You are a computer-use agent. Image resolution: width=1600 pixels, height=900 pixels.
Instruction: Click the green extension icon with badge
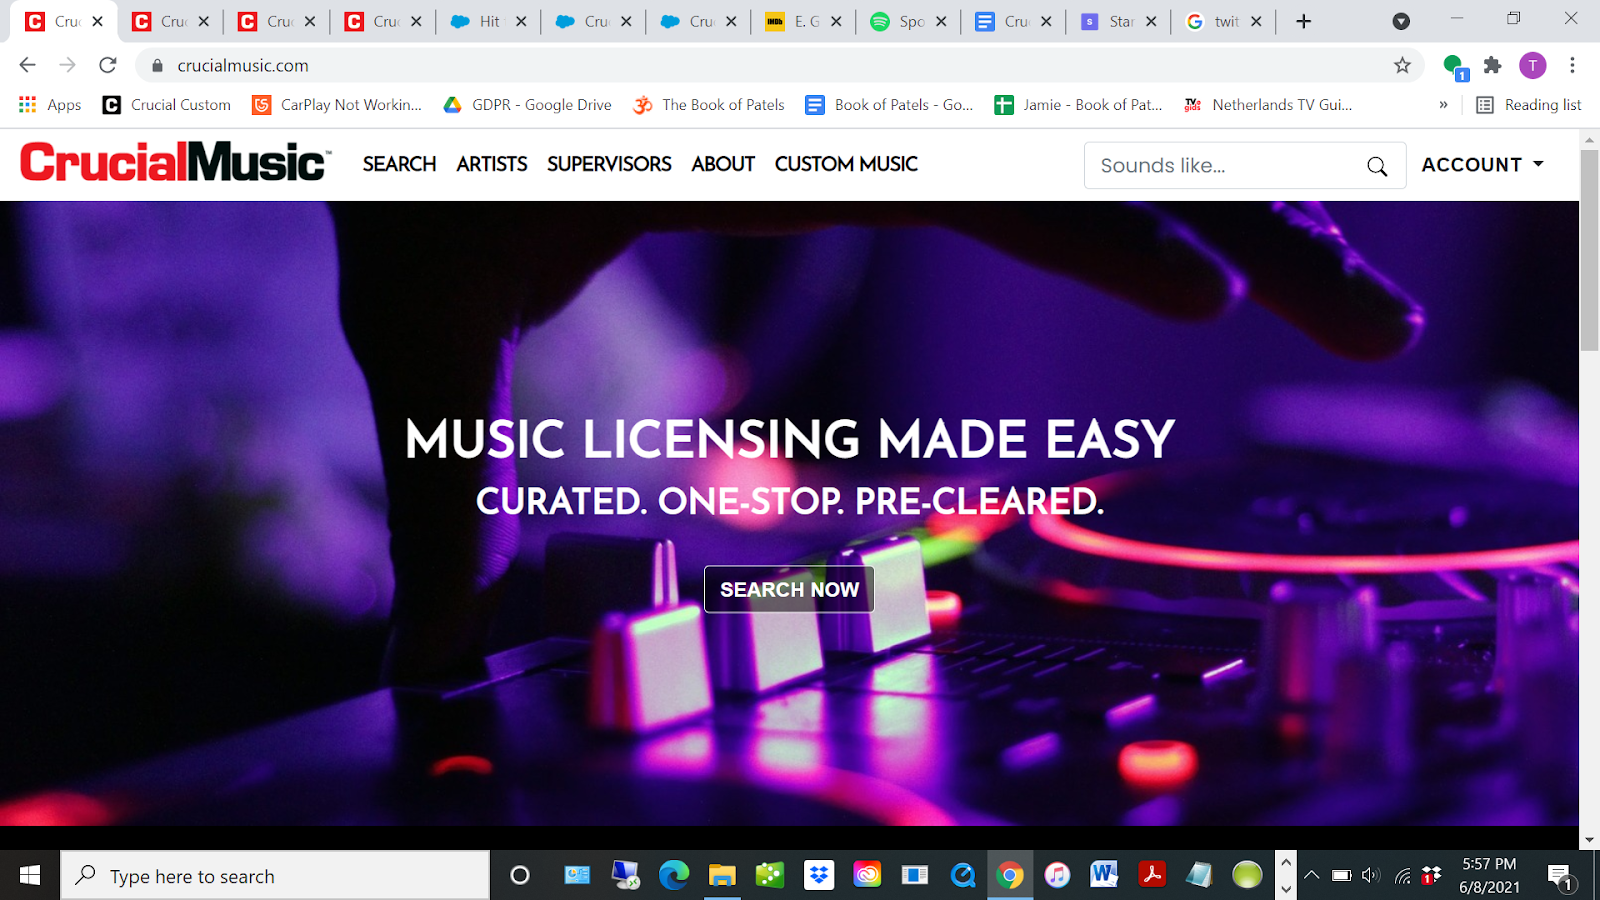click(x=1455, y=67)
